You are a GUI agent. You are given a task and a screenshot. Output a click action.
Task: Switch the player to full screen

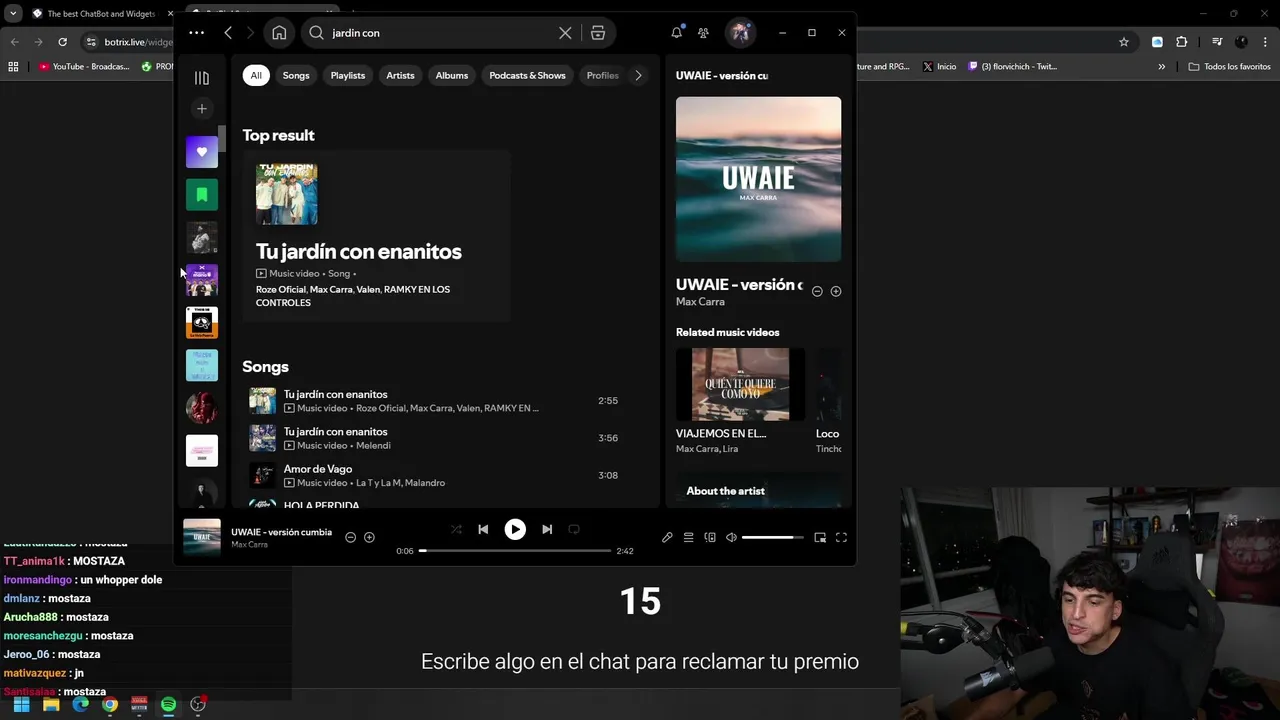pos(841,537)
